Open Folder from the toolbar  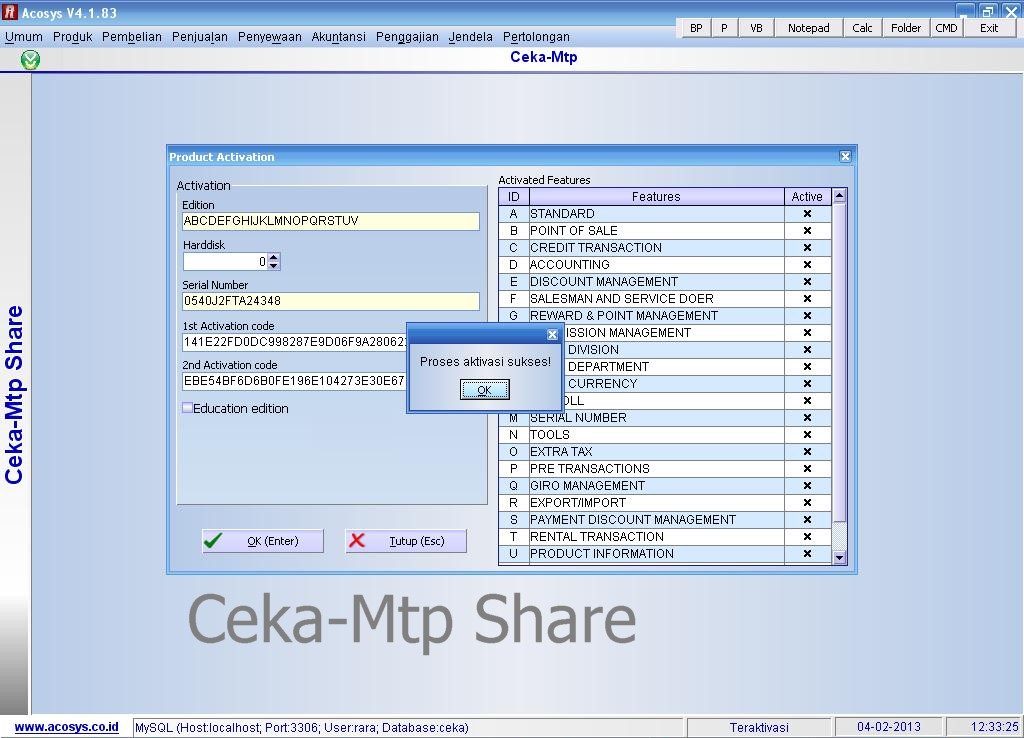[x=906, y=28]
